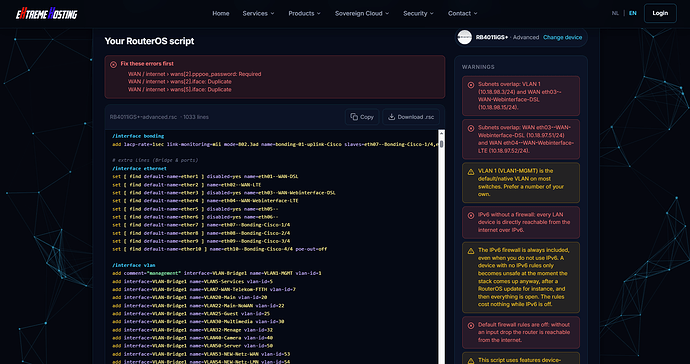Viewport: 690px width, 364px height.
Task: Click the '/interface bonding' code line
Action: (x=138, y=136)
